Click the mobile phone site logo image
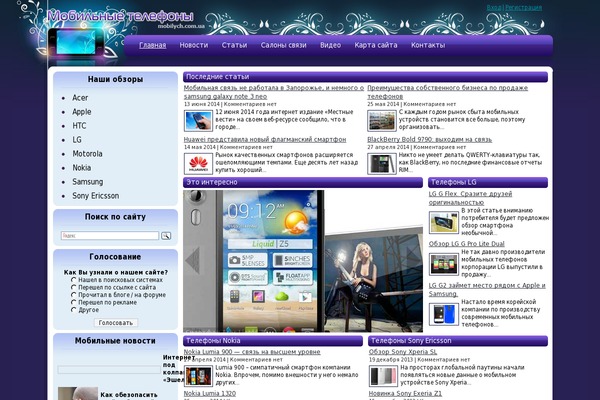This screenshot has width=600, height=400. click(76, 42)
